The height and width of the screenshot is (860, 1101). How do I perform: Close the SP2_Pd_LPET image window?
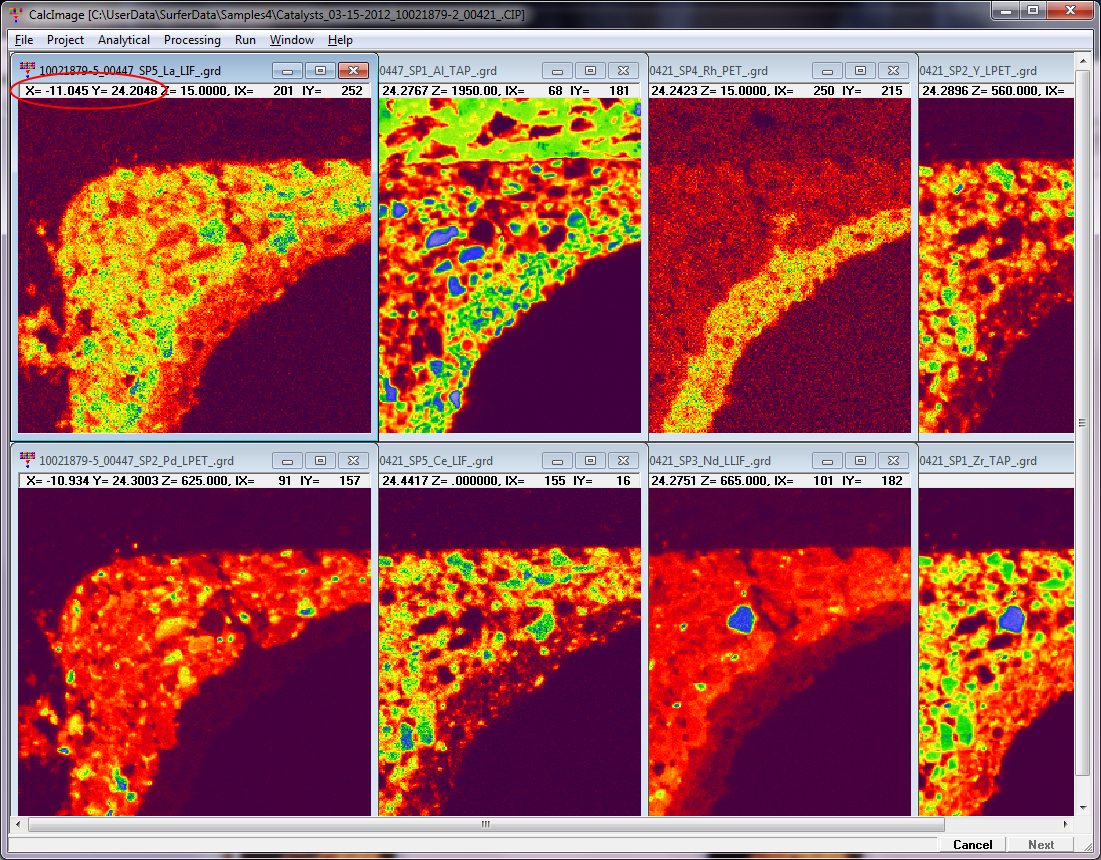pos(353,461)
